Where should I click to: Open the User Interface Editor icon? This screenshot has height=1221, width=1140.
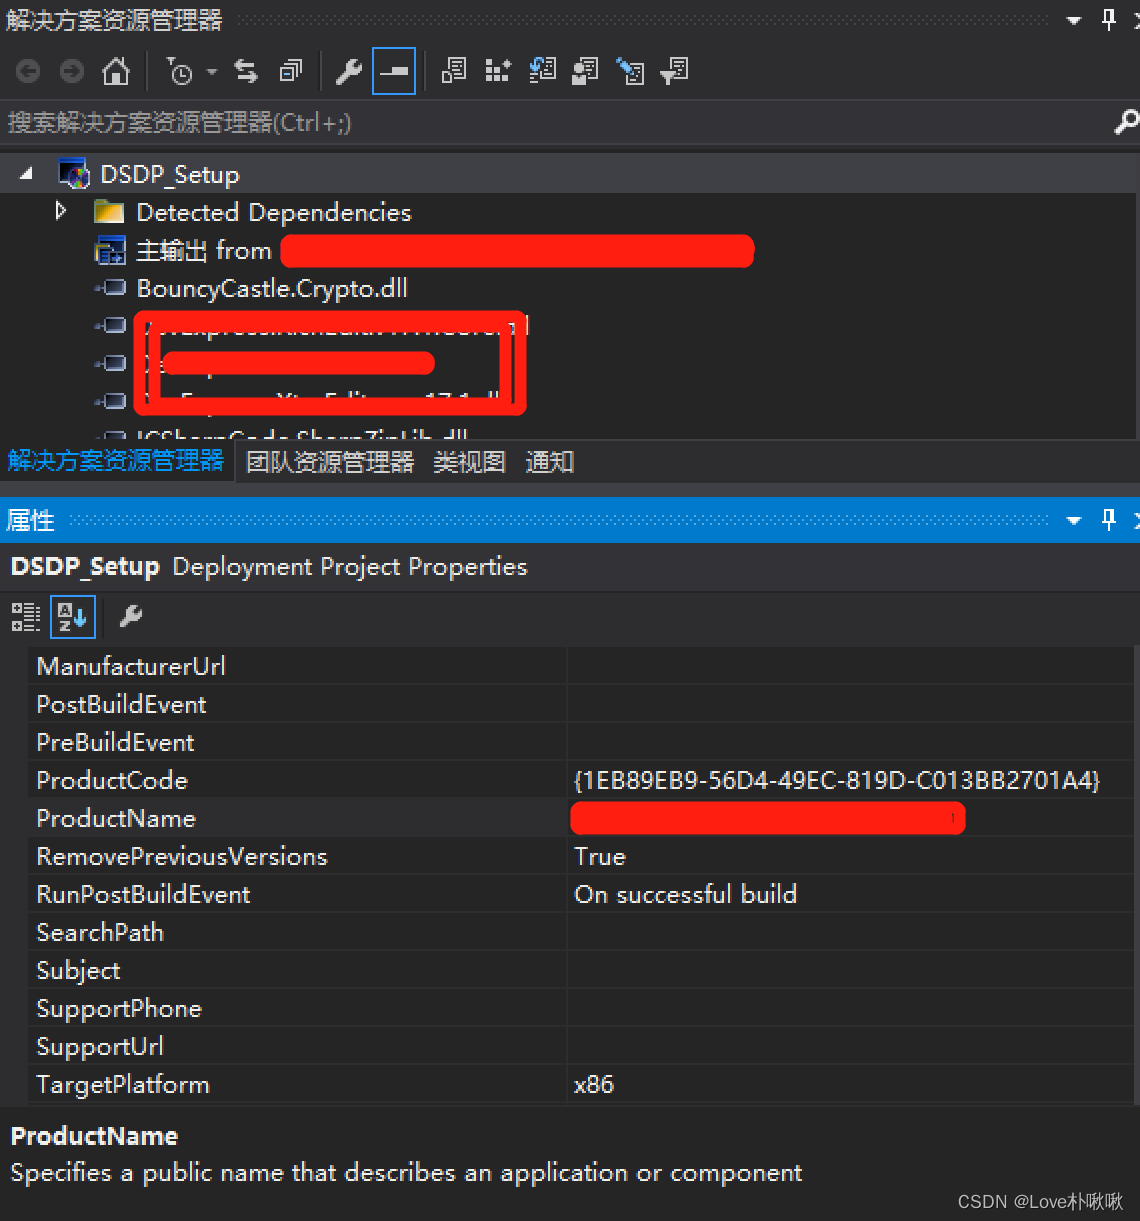586,71
